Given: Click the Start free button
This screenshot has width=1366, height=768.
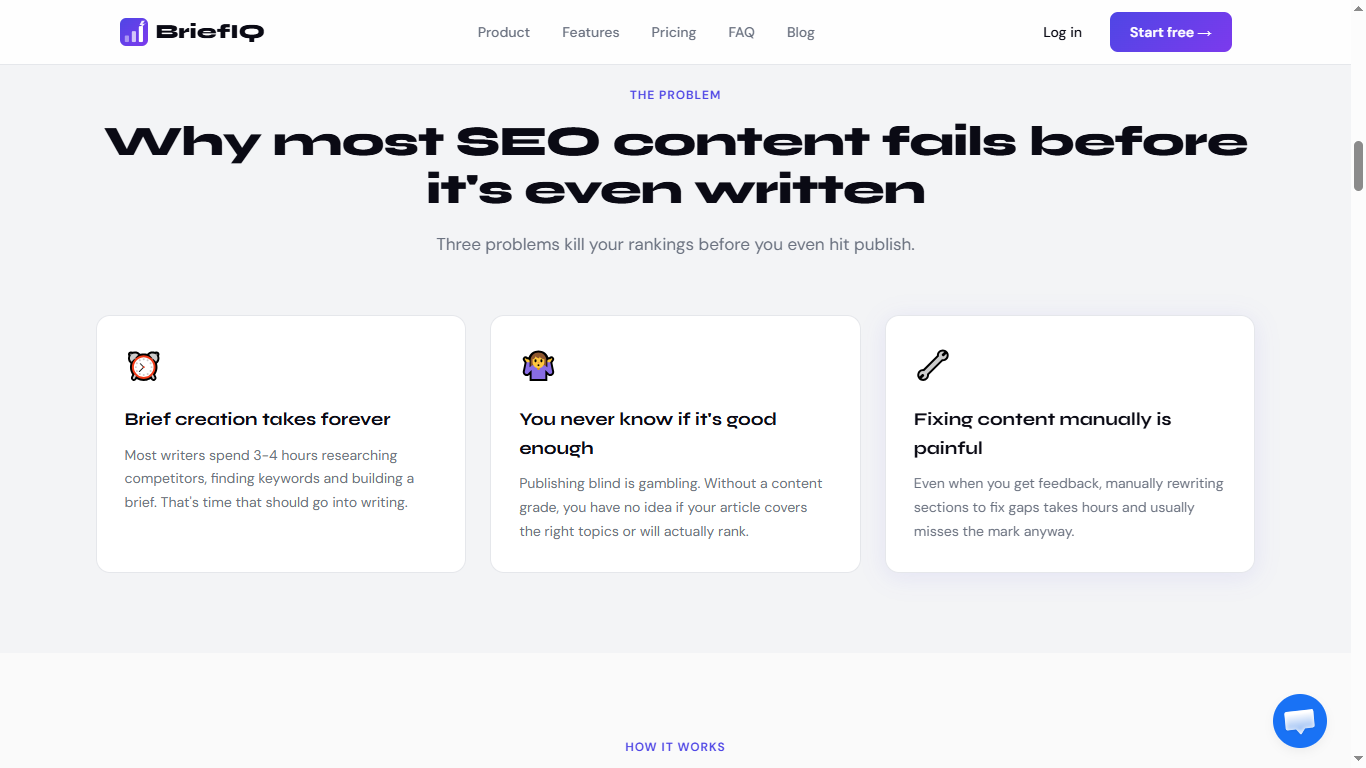Looking at the screenshot, I should coord(1170,32).
